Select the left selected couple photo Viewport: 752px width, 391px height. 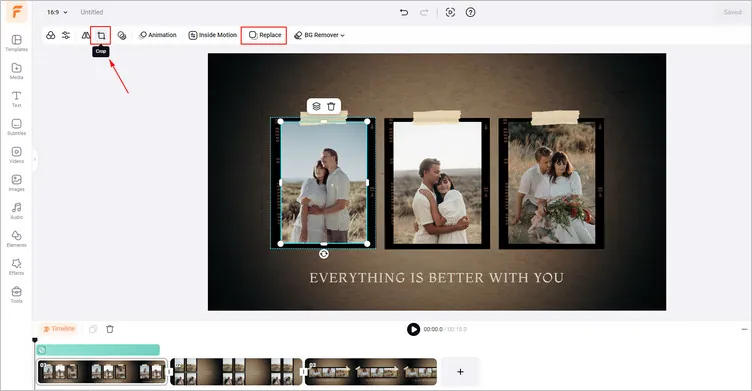pyautogui.click(x=324, y=183)
